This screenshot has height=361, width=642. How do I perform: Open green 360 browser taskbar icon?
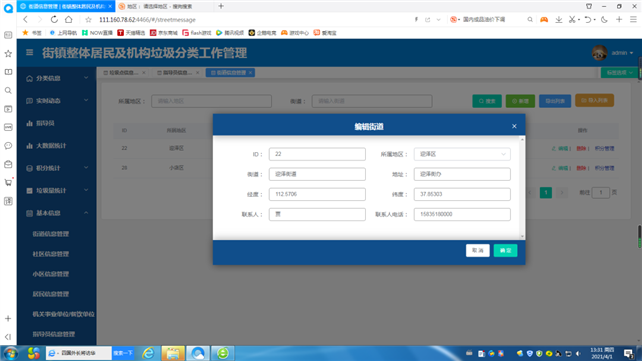[223, 353]
